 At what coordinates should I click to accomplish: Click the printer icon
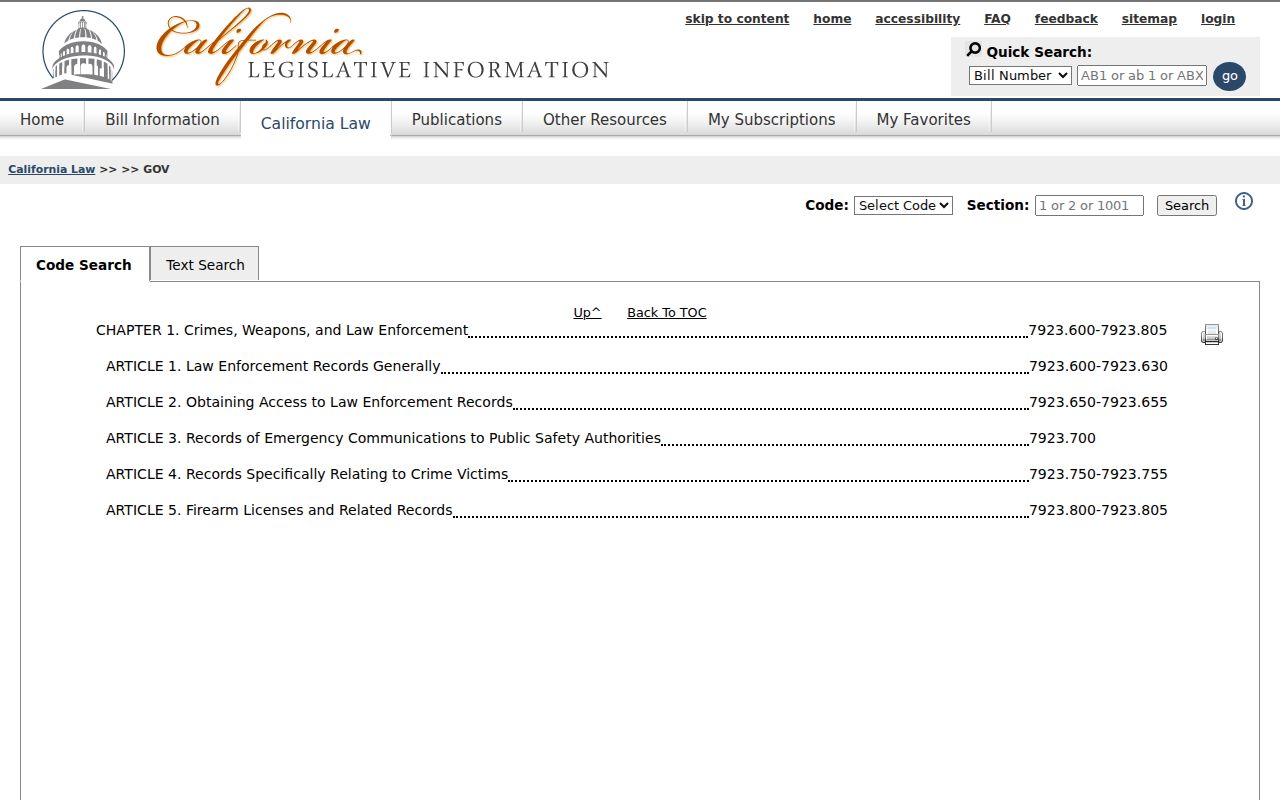1212,335
